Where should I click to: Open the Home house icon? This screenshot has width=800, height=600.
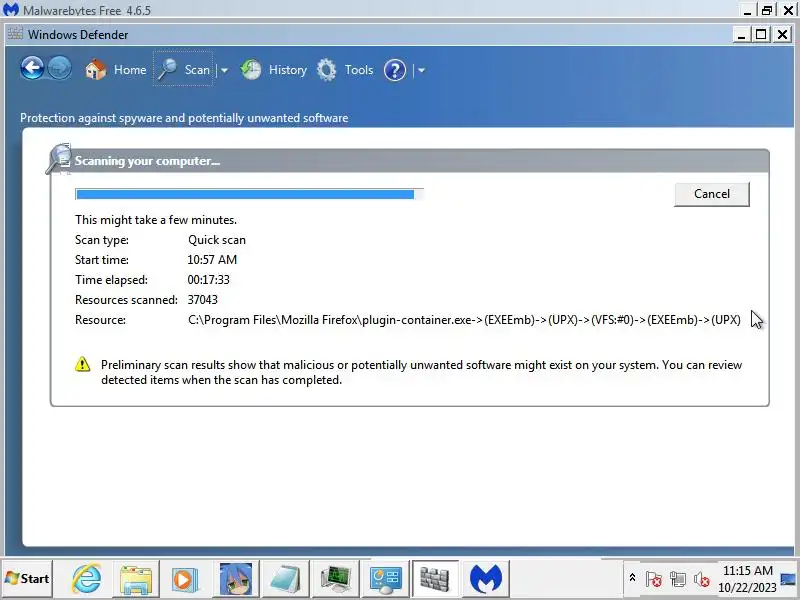point(95,69)
